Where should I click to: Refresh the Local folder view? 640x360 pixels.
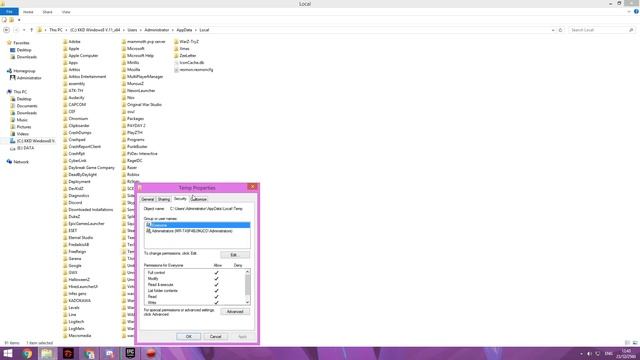click(560, 30)
